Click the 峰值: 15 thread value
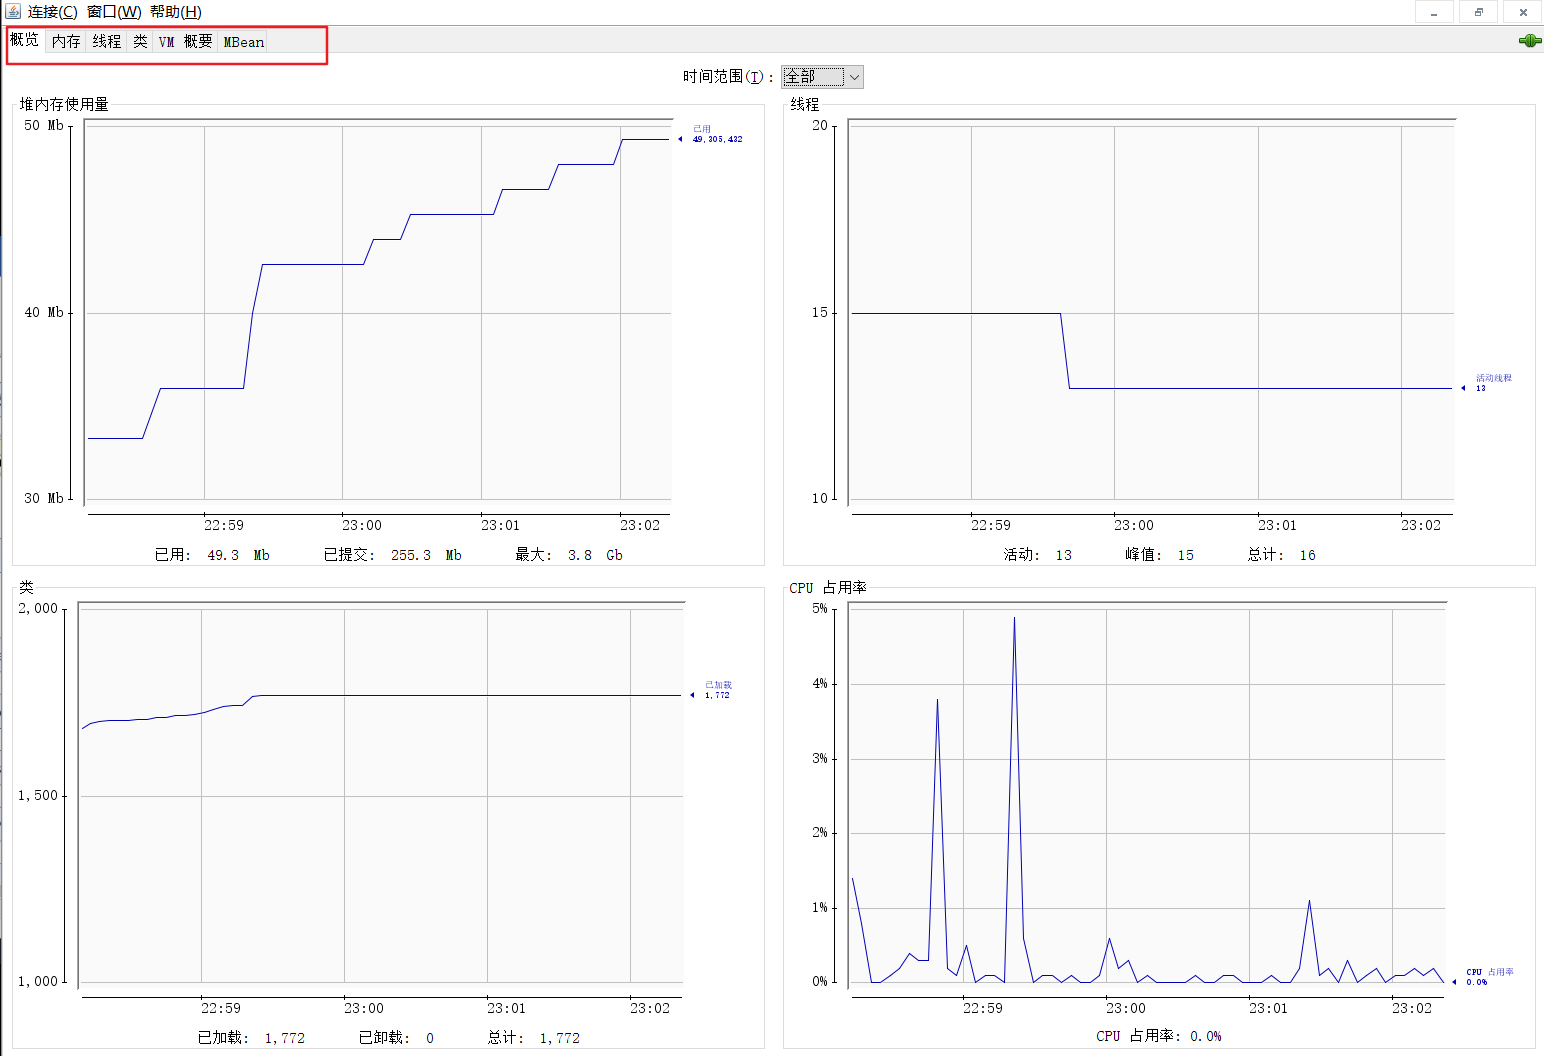Viewport: 1544px width, 1056px height. [1160, 555]
